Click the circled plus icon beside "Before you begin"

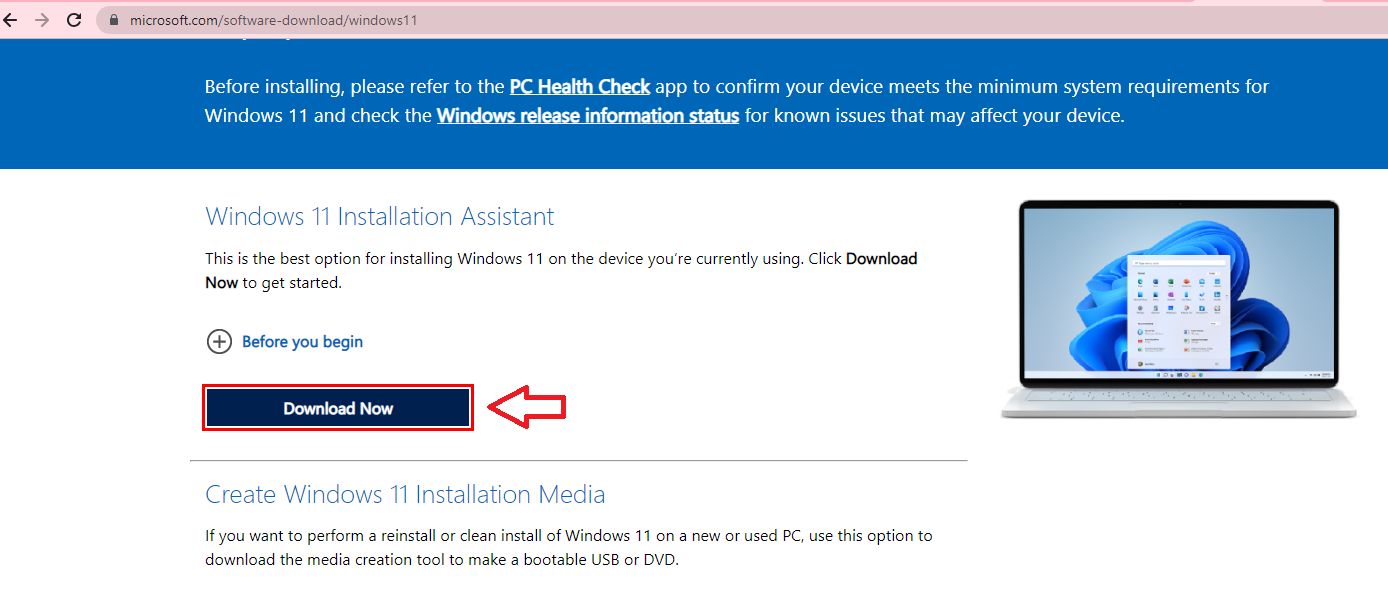[x=219, y=341]
